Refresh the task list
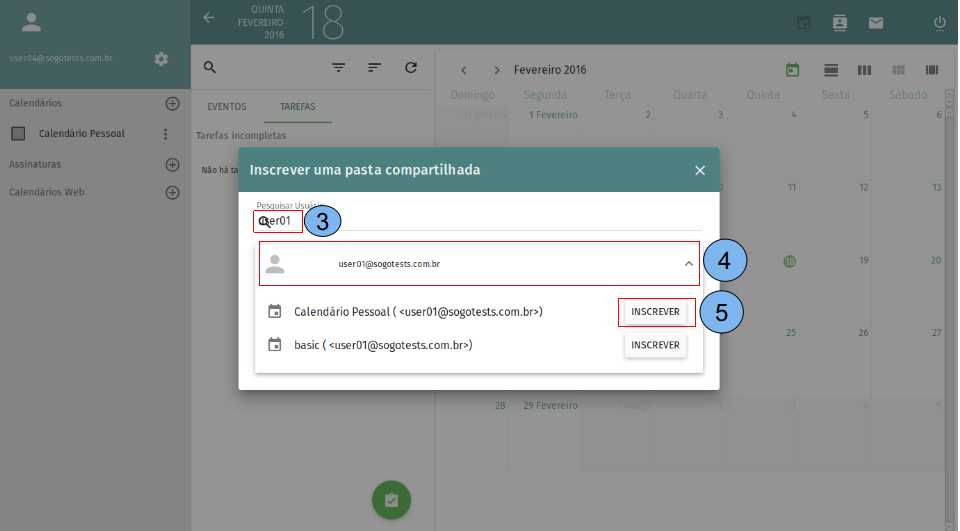Viewport: 960px width, 531px height. point(411,68)
